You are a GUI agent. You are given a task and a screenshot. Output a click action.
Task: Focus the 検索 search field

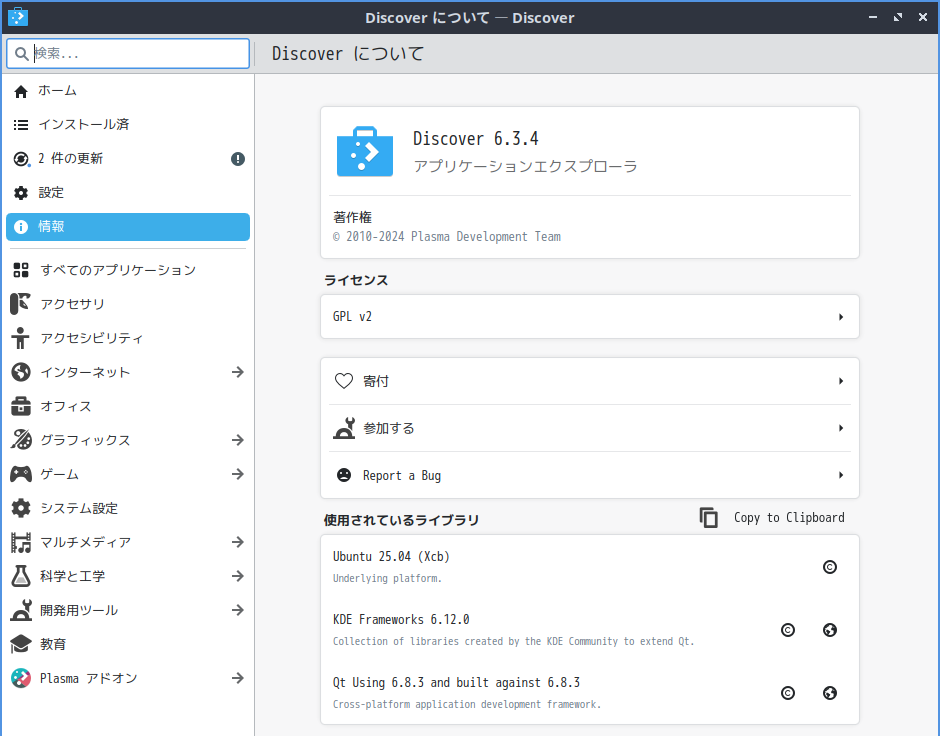(128, 54)
